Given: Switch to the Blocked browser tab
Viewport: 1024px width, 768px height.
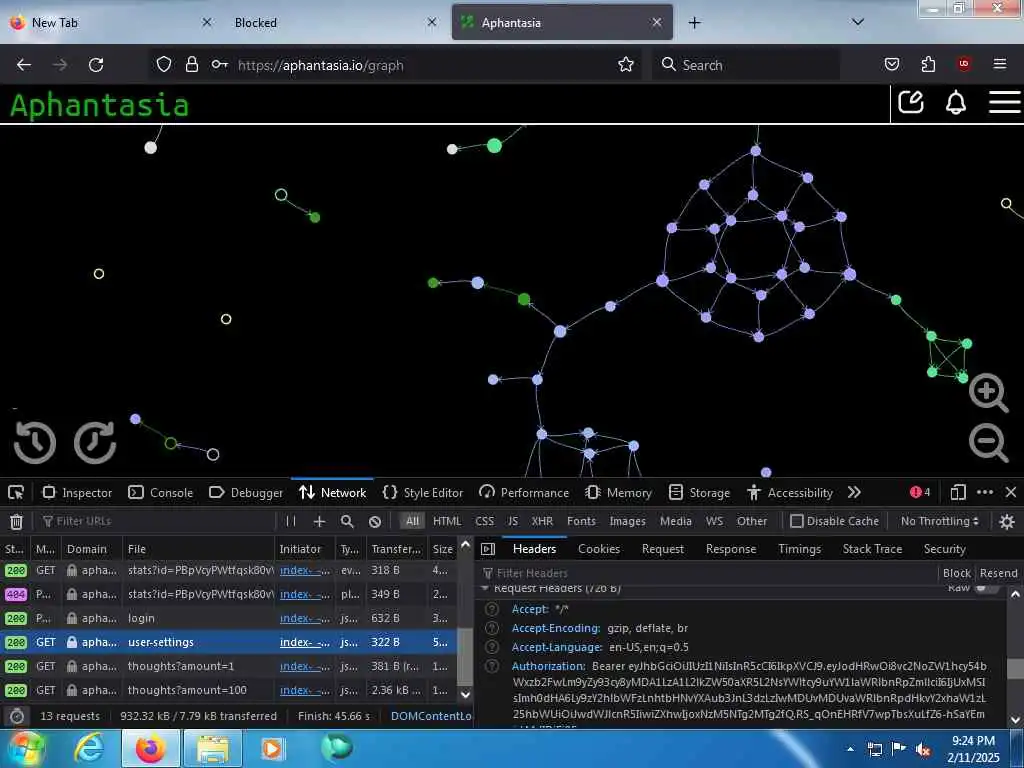Looking at the screenshot, I should coord(334,22).
